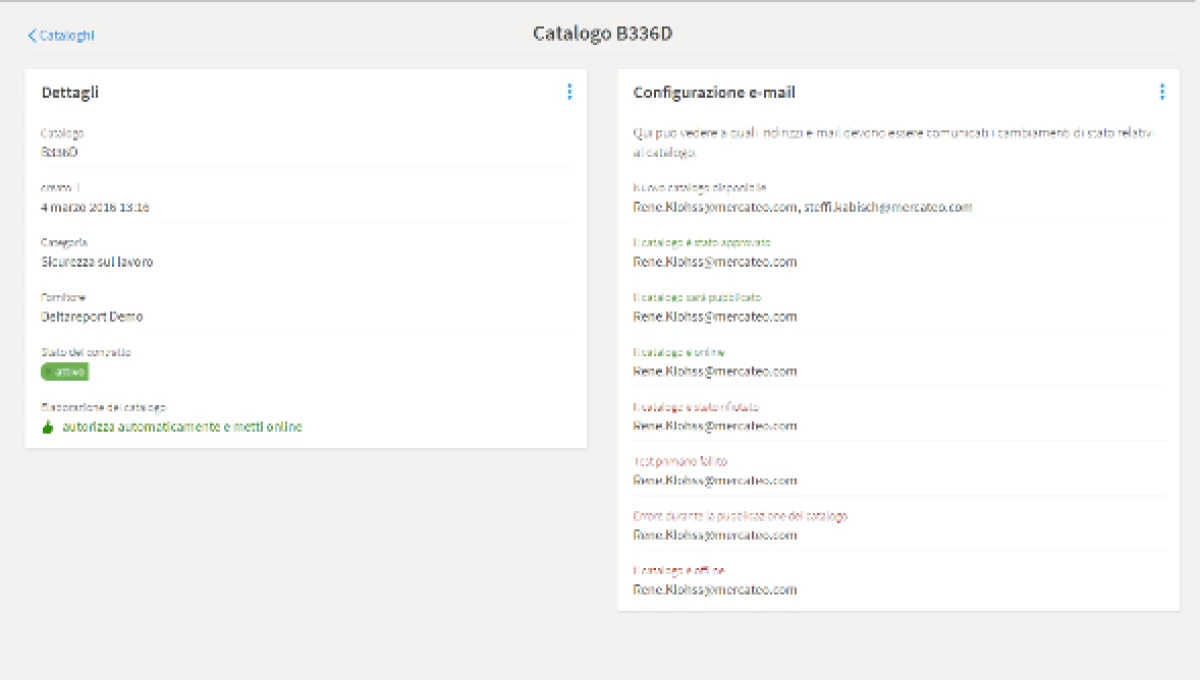Select the 'Configurazione e-mail' panel heading
The height and width of the screenshot is (680, 1200).
click(x=714, y=93)
